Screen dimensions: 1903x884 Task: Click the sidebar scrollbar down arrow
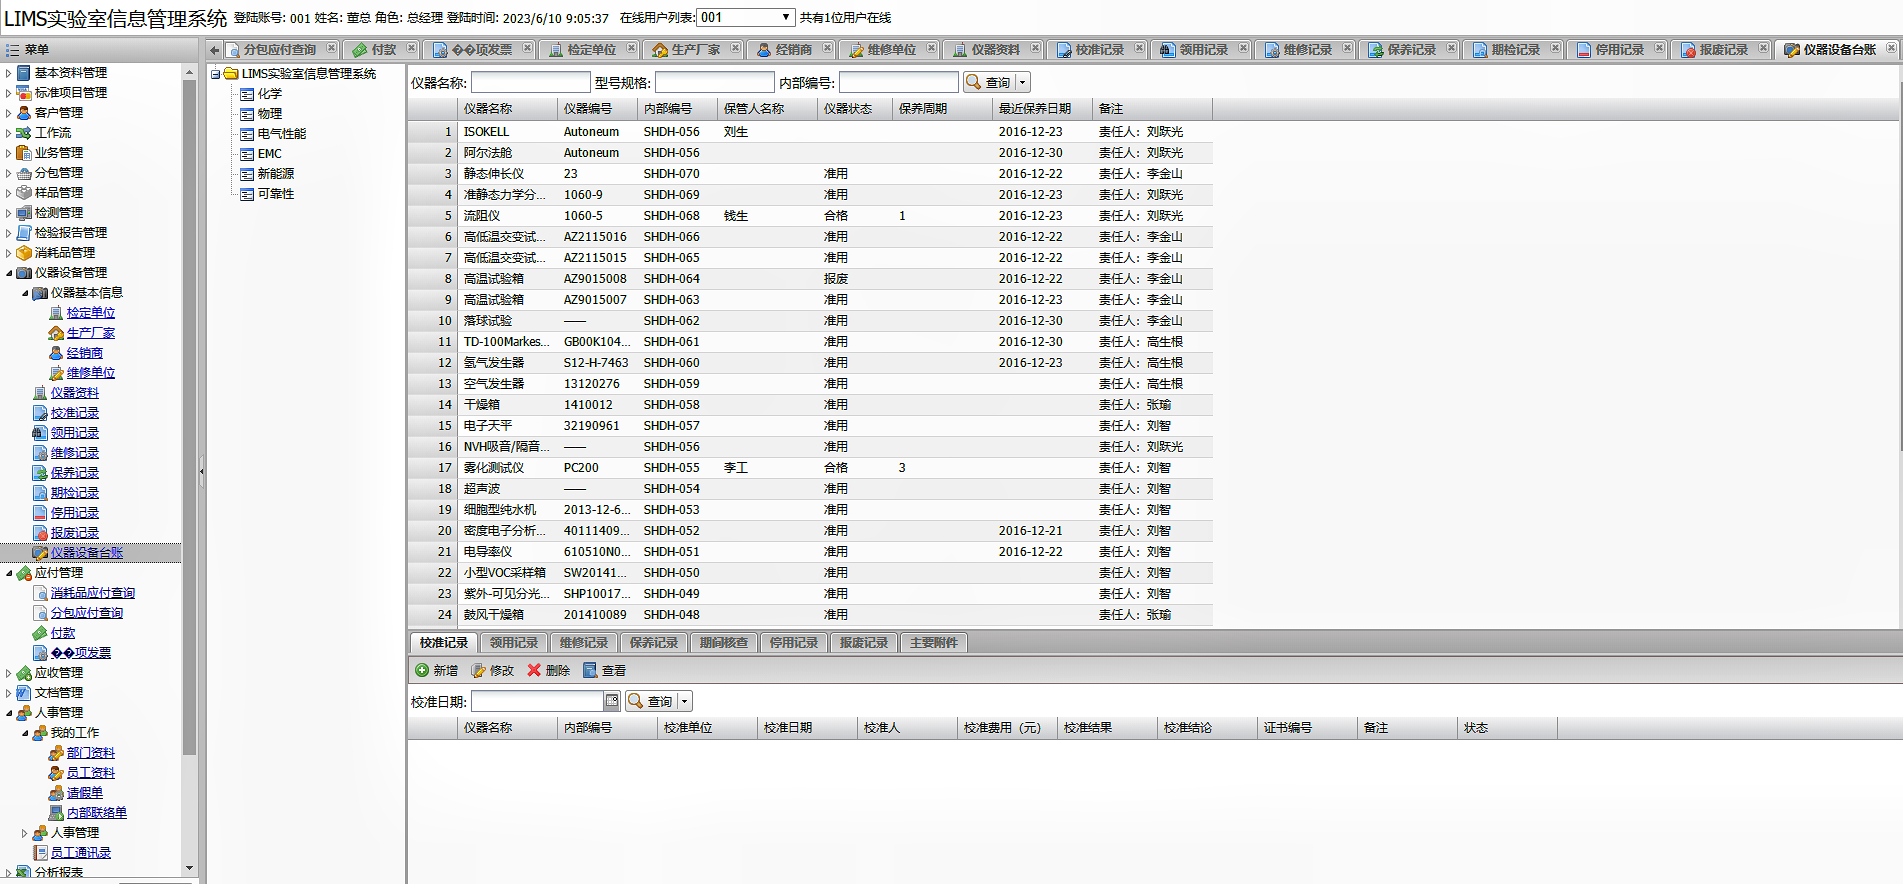[x=189, y=868]
